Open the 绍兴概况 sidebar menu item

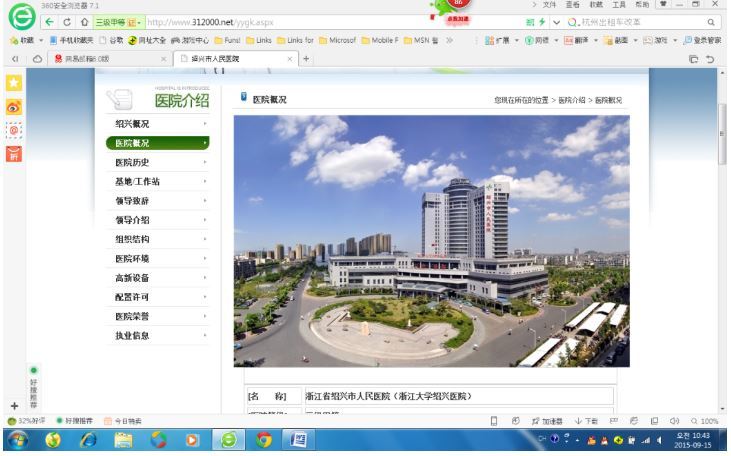[x=158, y=124]
